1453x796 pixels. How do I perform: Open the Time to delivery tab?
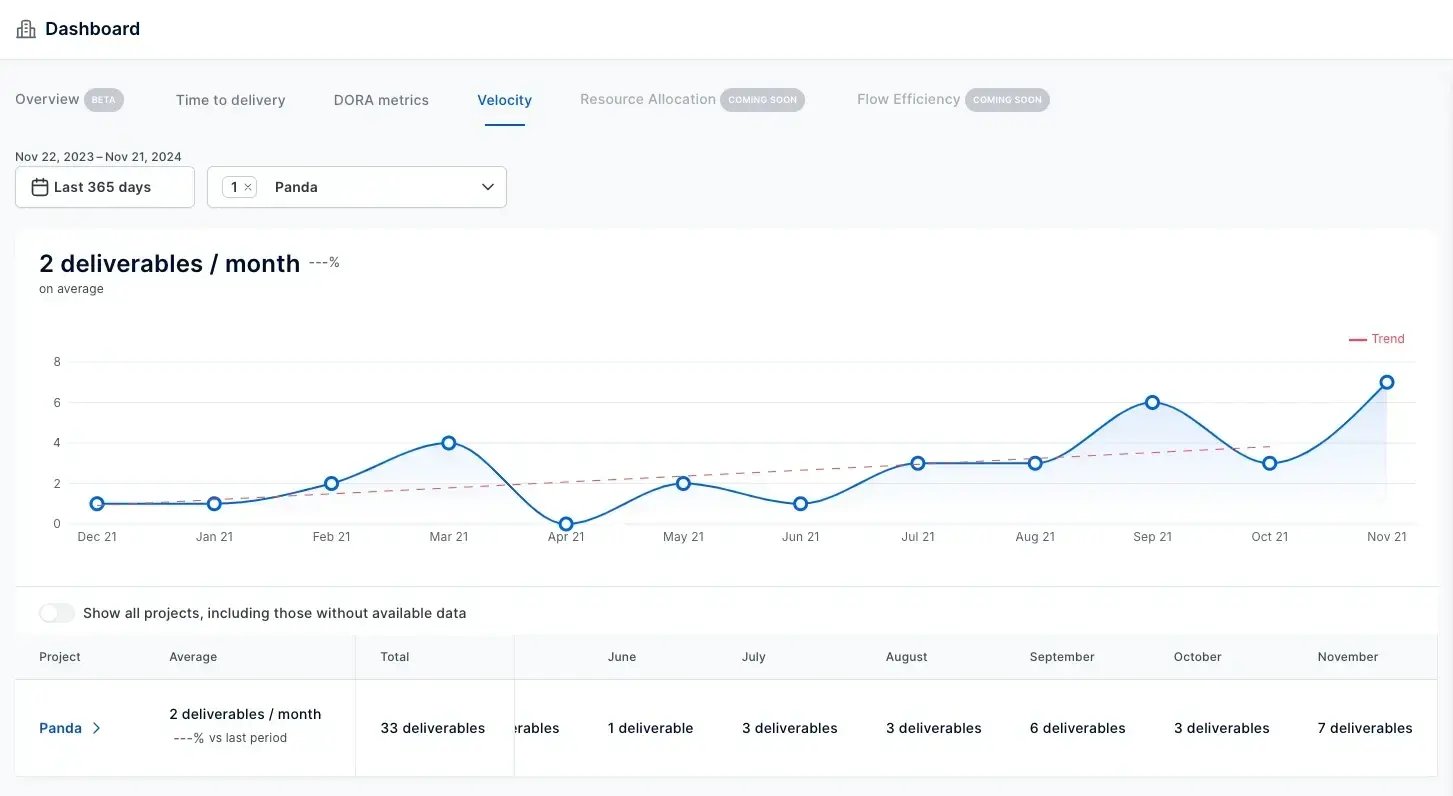click(x=230, y=100)
